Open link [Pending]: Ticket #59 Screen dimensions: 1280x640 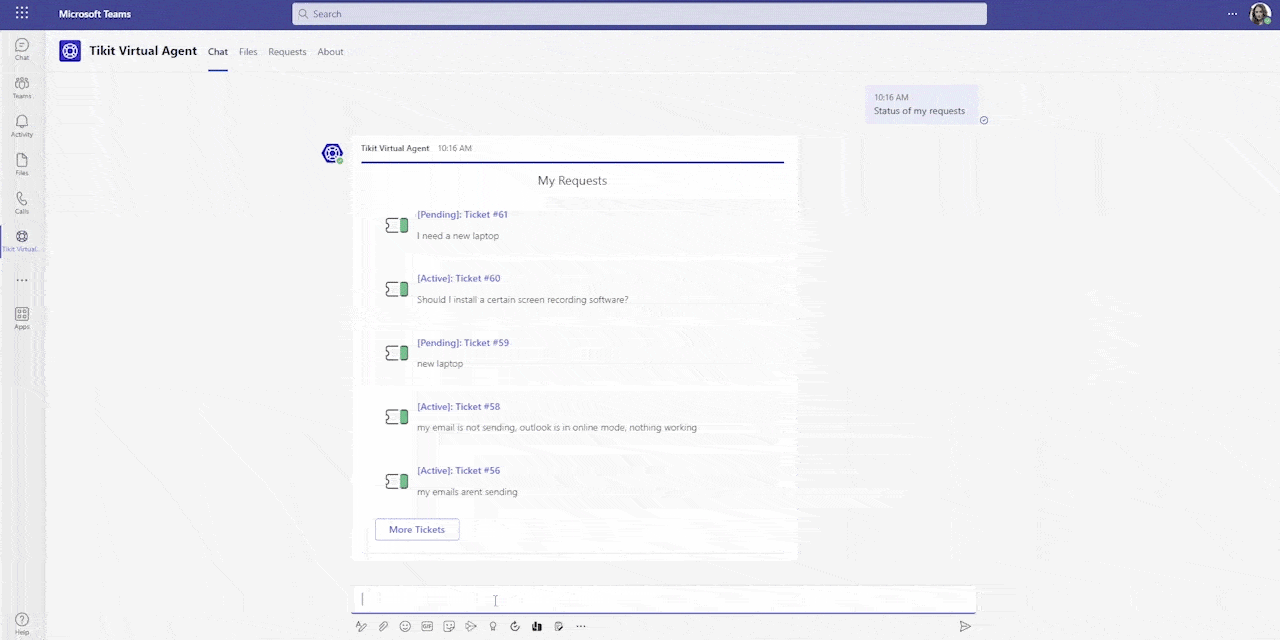click(x=463, y=342)
